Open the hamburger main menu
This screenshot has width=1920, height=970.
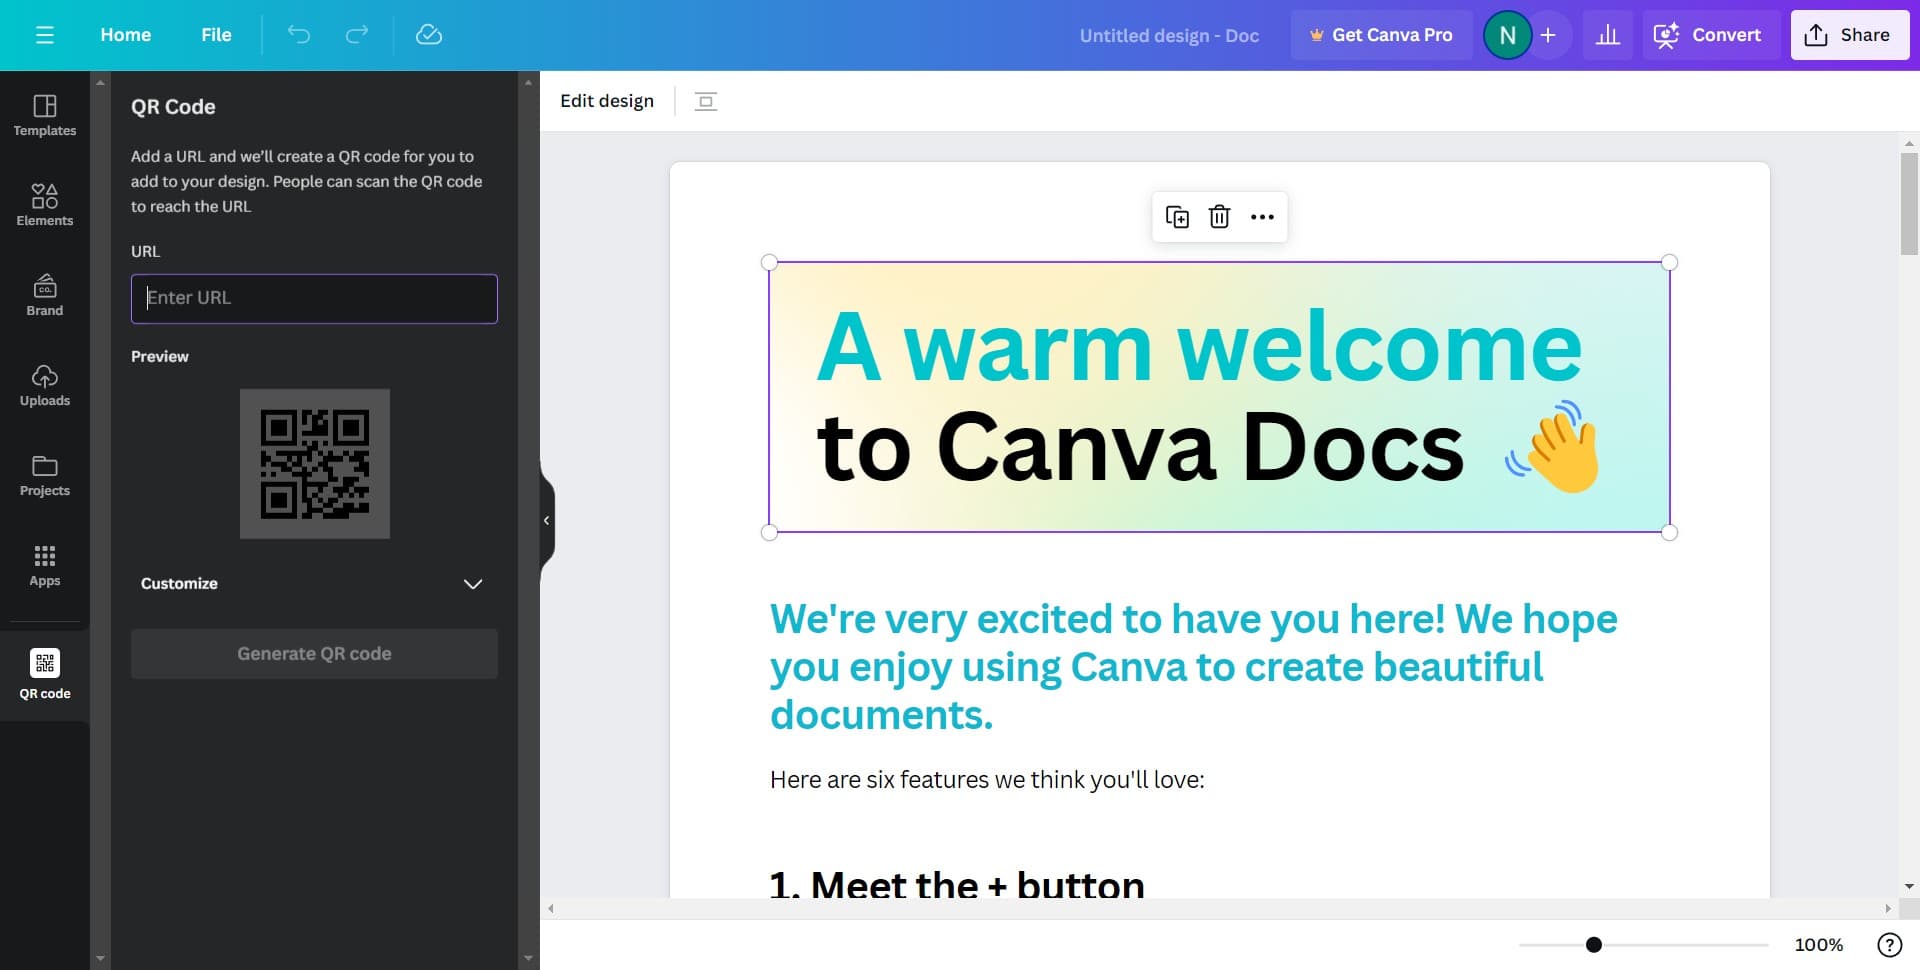tap(44, 35)
